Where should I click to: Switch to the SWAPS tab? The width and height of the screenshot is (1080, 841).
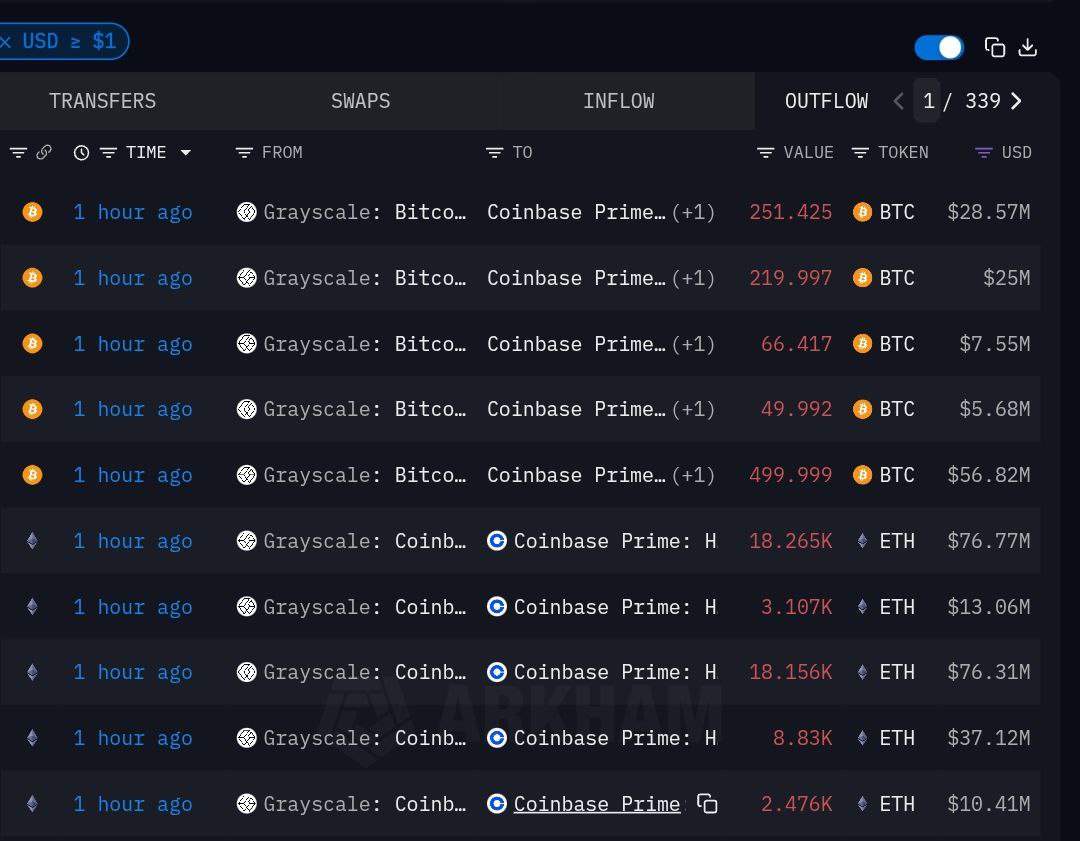pos(360,101)
